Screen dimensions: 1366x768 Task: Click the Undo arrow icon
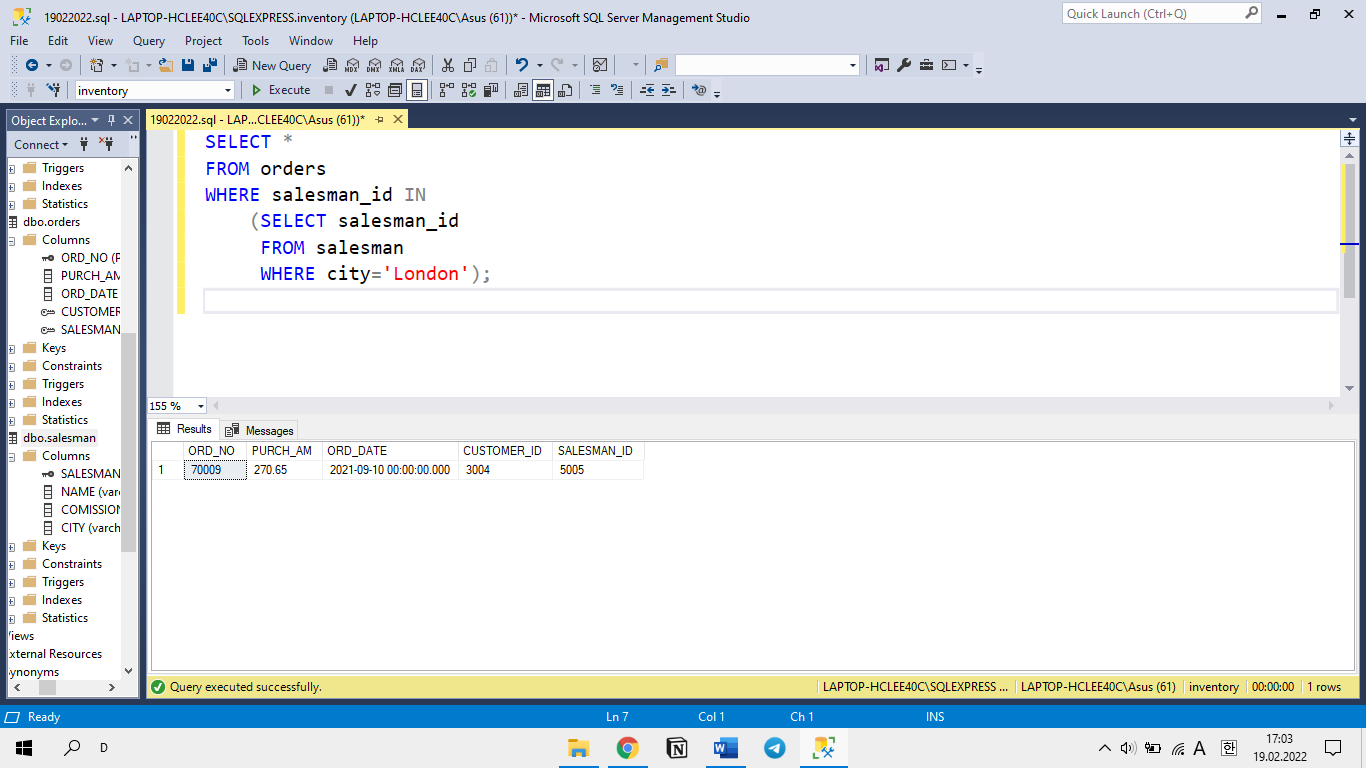click(521, 65)
